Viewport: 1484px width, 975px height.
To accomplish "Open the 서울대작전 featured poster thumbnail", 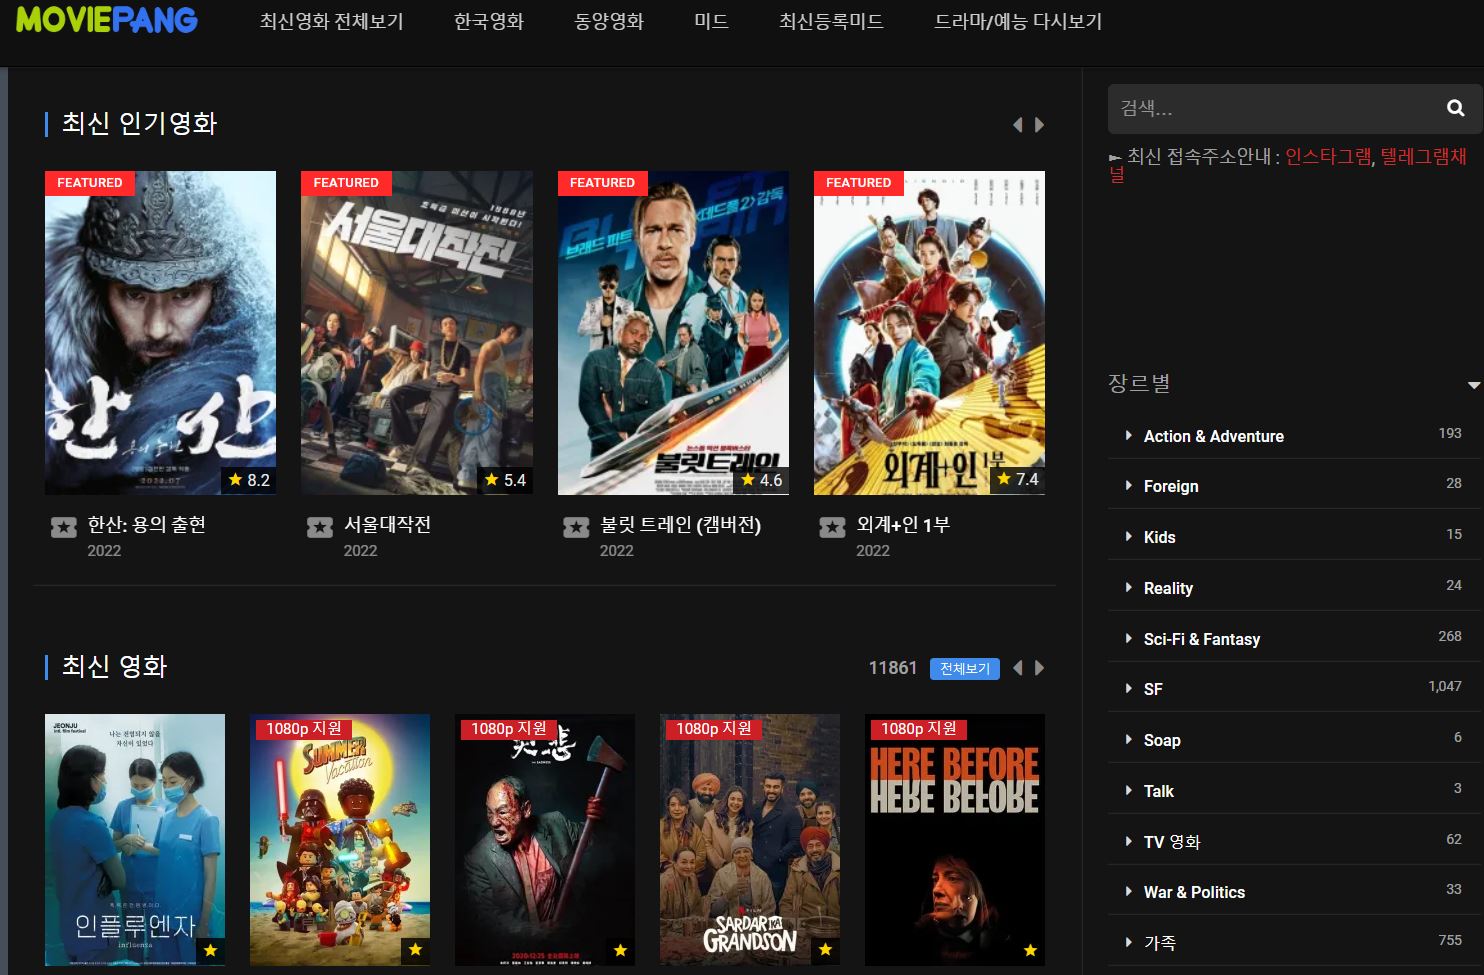I will (x=416, y=333).
